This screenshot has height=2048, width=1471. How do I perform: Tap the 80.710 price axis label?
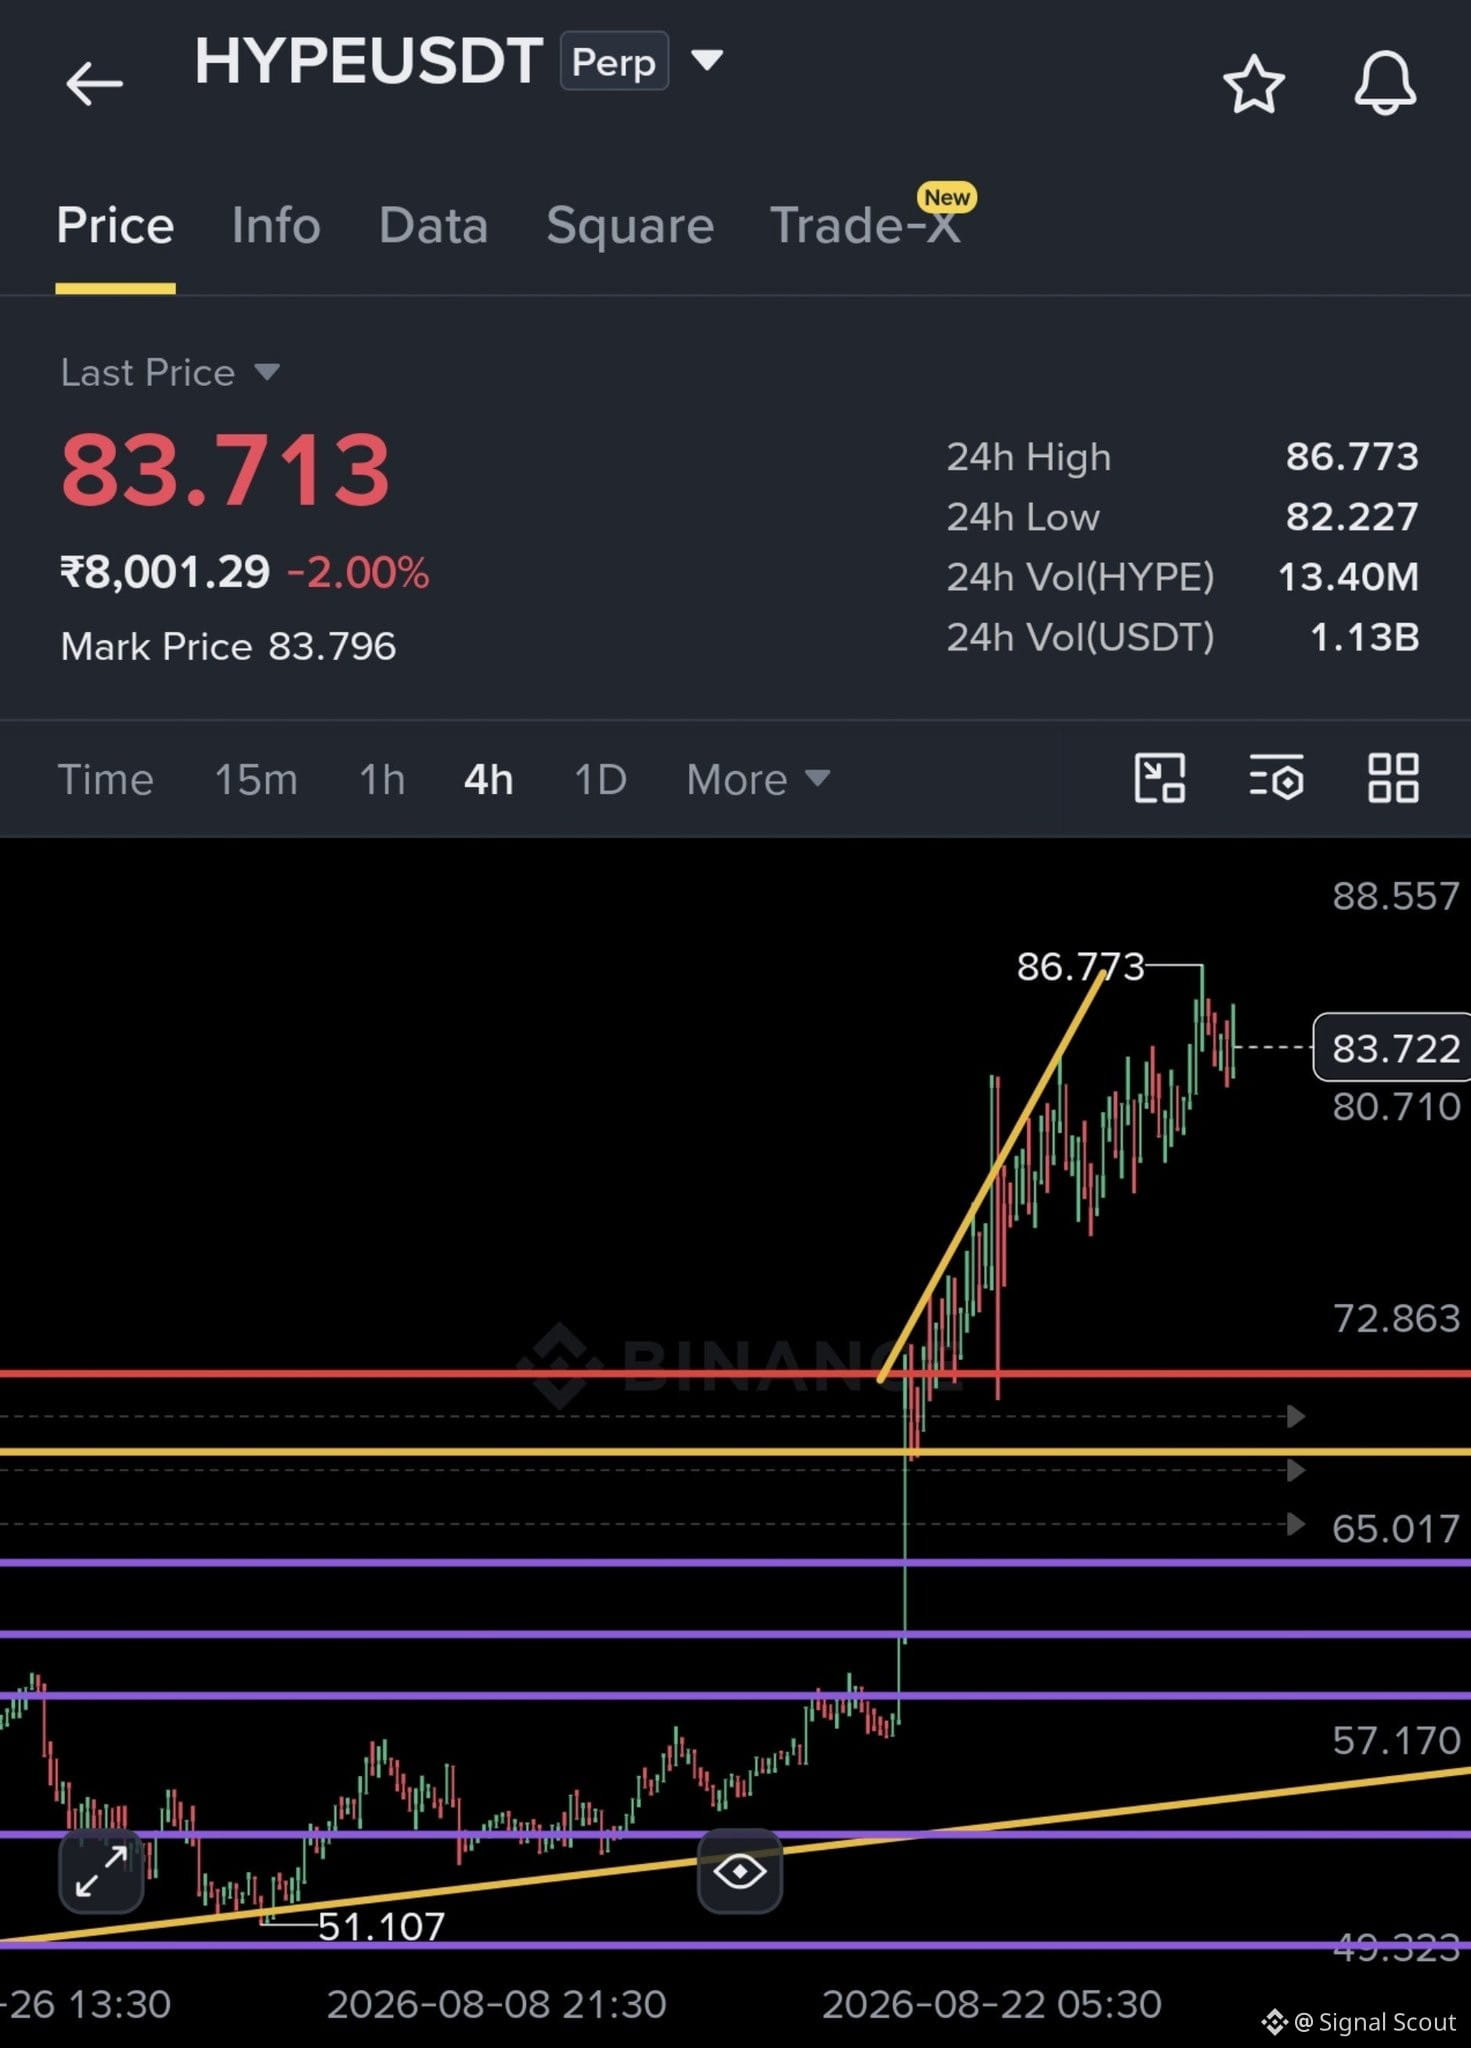[x=1395, y=1107]
